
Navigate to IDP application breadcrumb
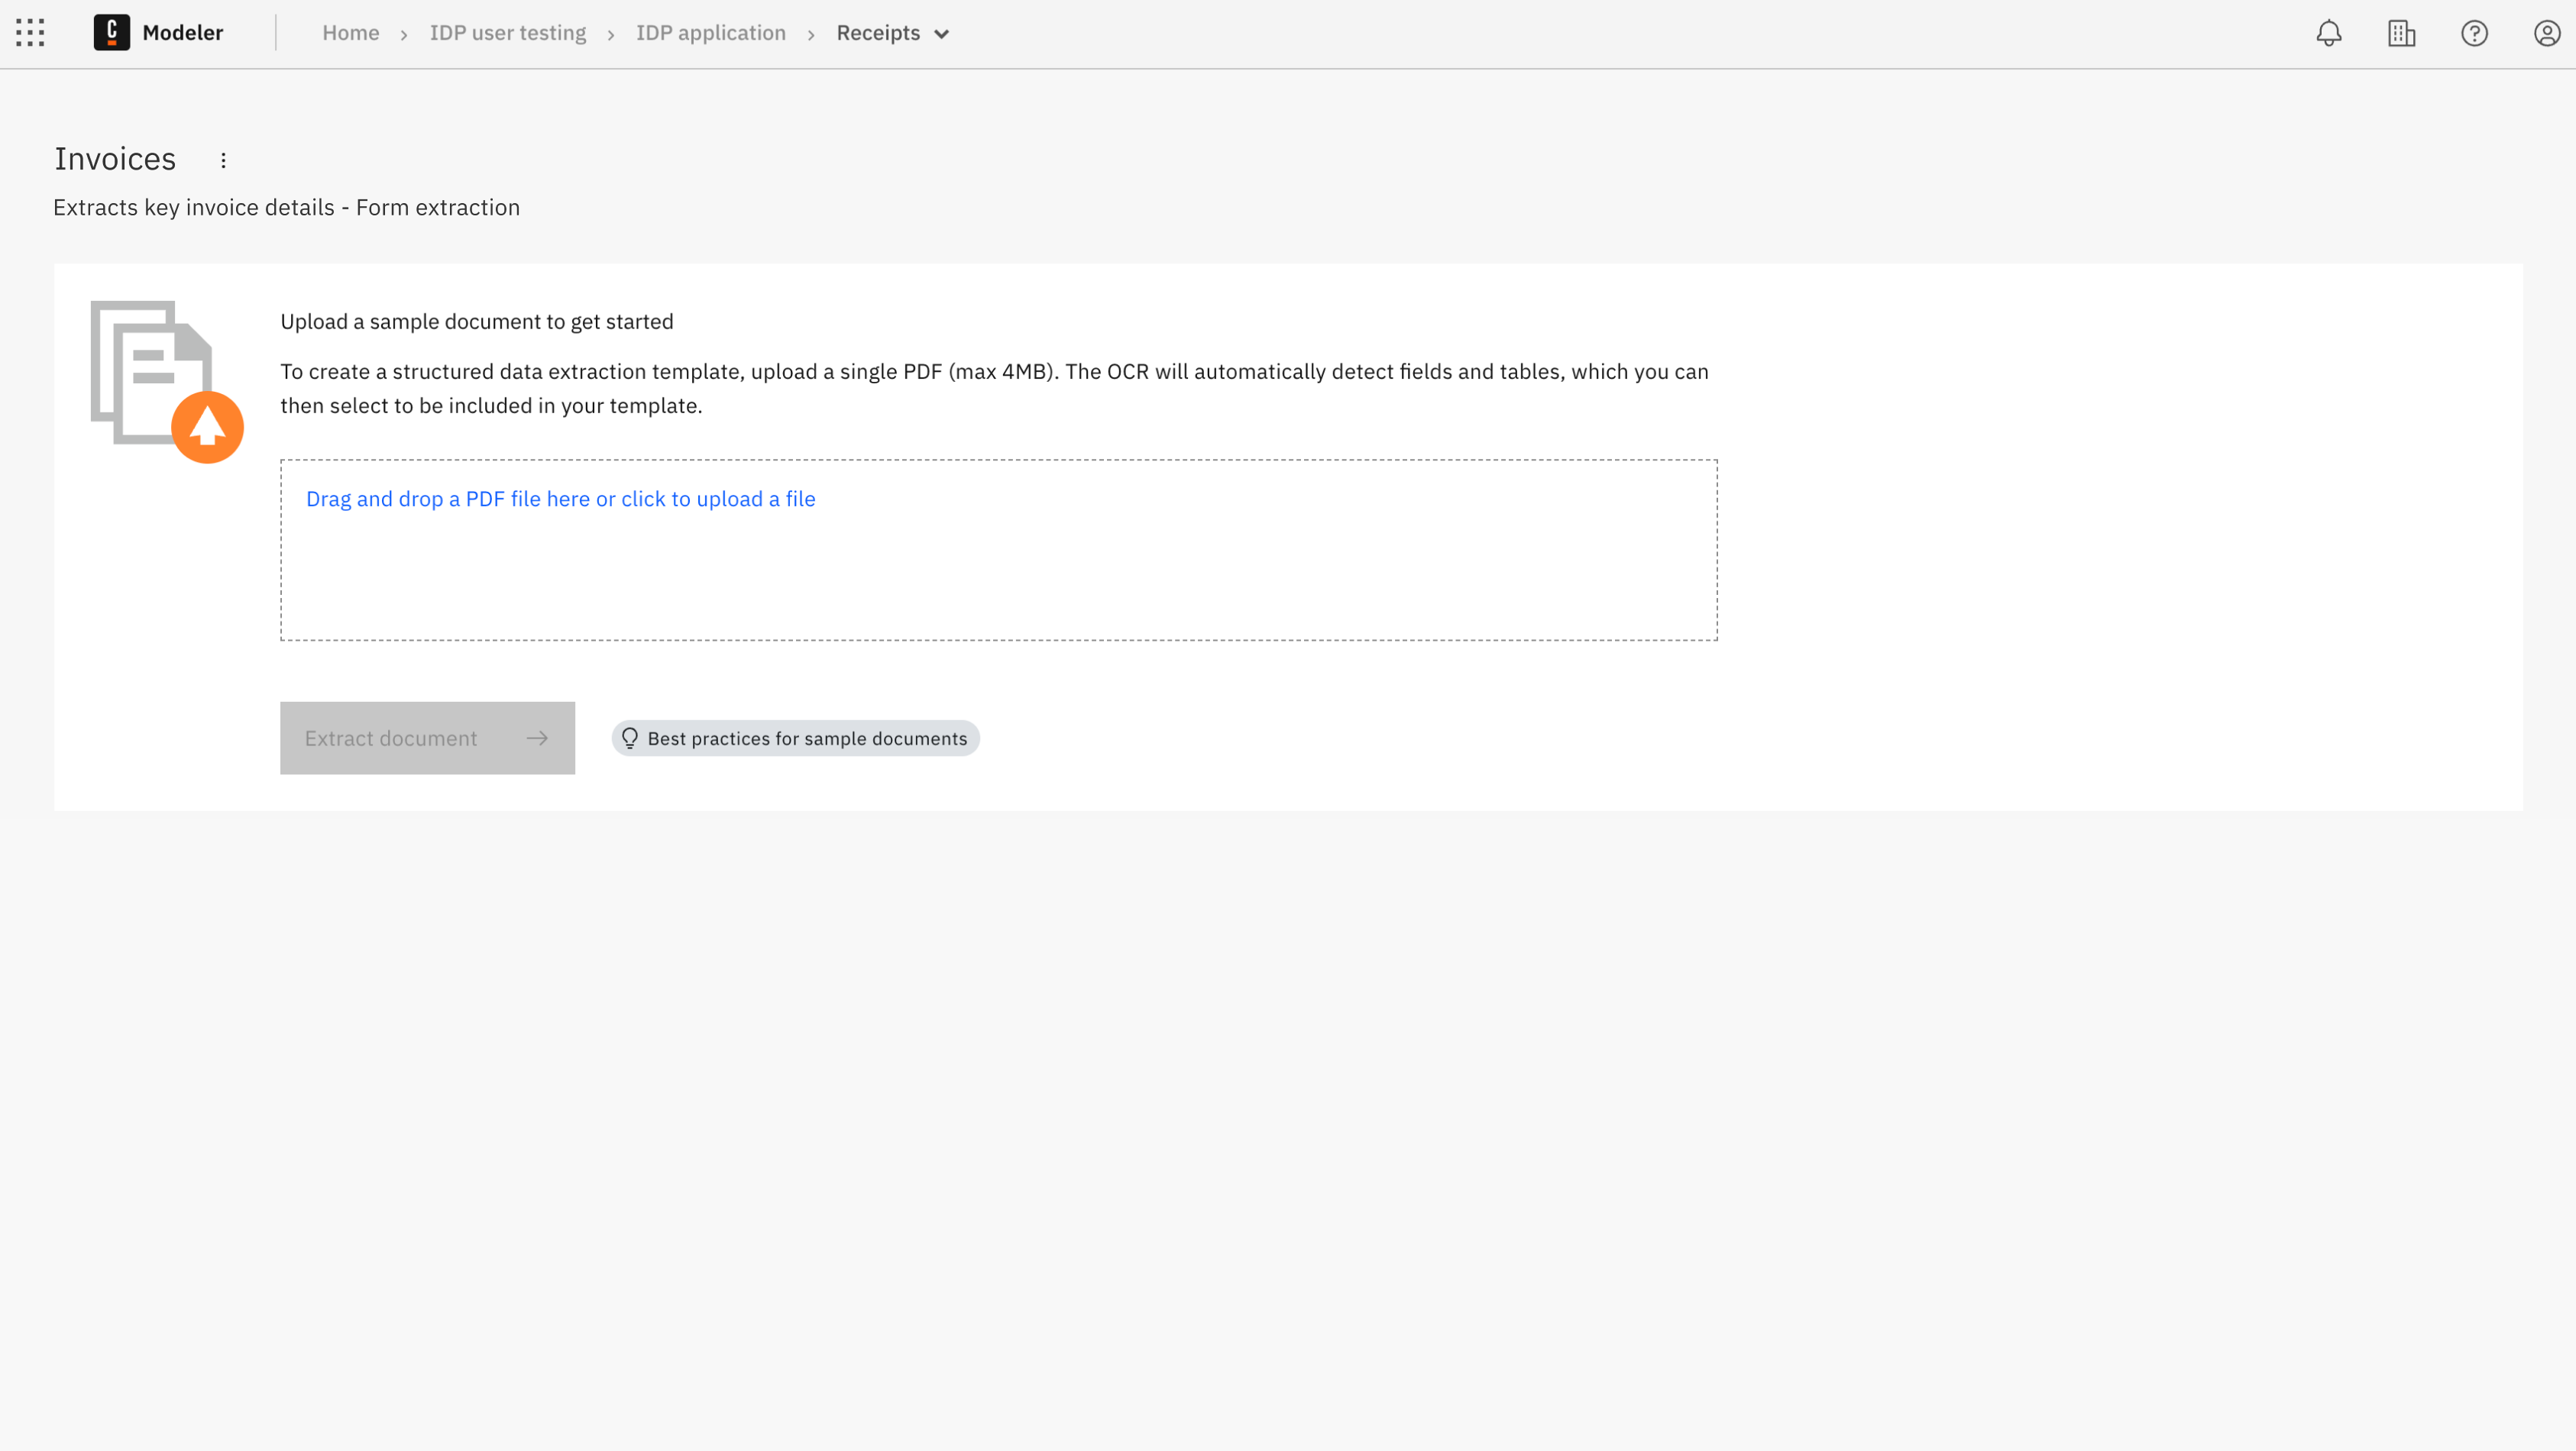(x=710, y=33)
